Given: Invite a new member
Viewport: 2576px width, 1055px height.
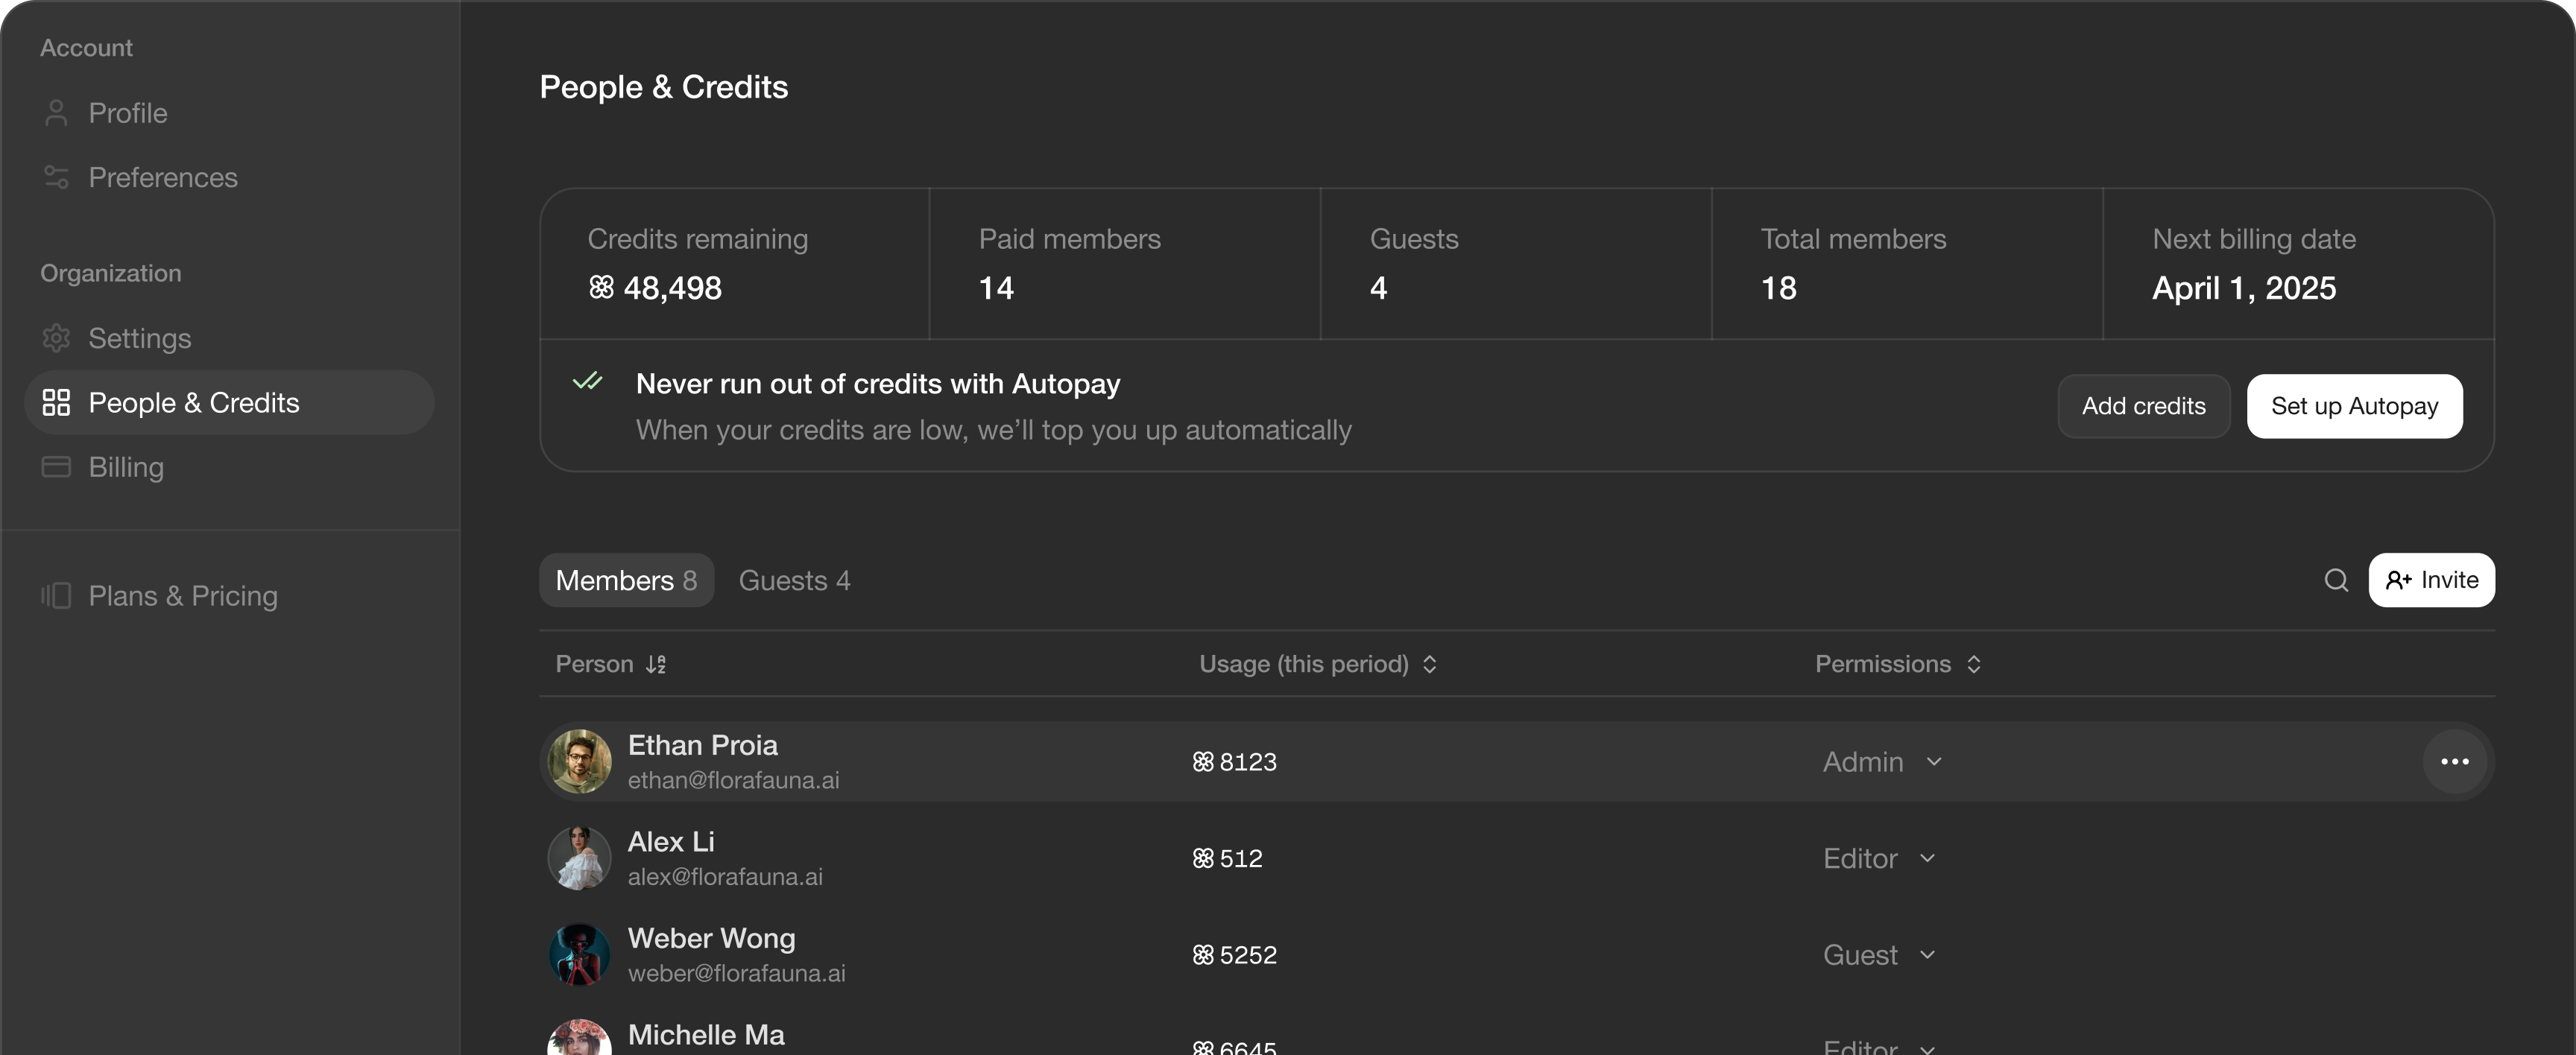Looking at the screenshot, I should pos(2431,580).
